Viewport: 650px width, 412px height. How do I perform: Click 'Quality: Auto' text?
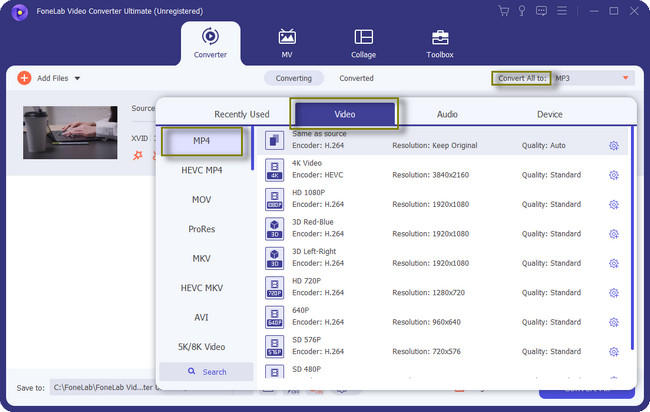543,145
